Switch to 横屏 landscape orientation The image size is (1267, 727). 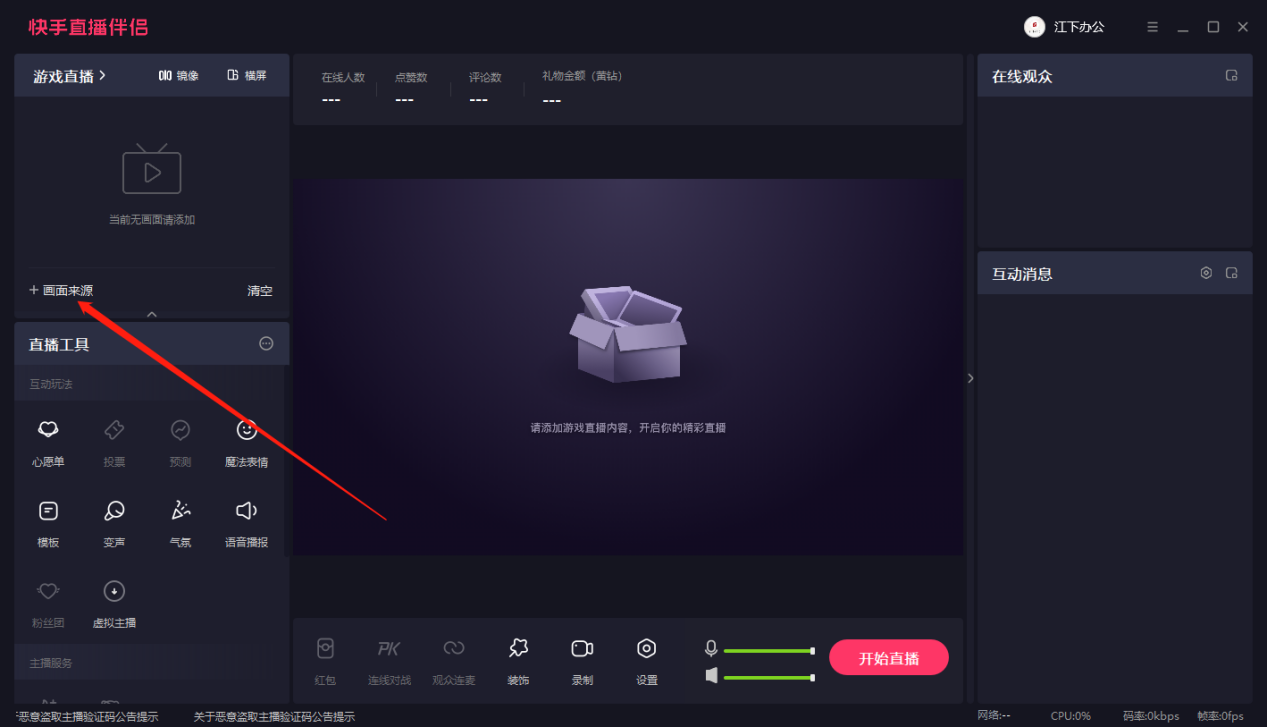247,76
